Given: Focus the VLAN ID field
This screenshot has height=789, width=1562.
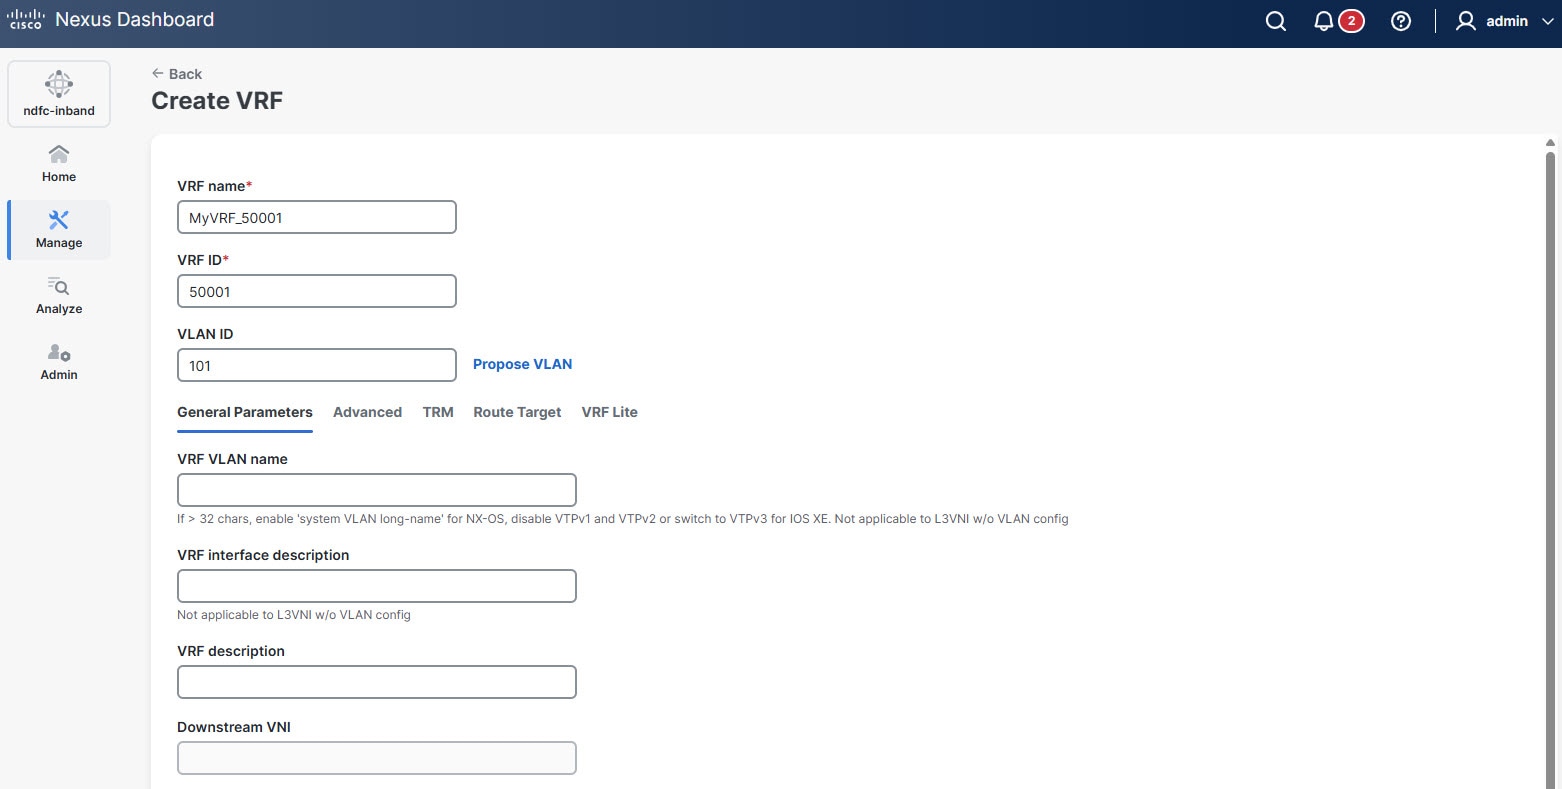Looking at the screenshot, I should click(317, 365).
